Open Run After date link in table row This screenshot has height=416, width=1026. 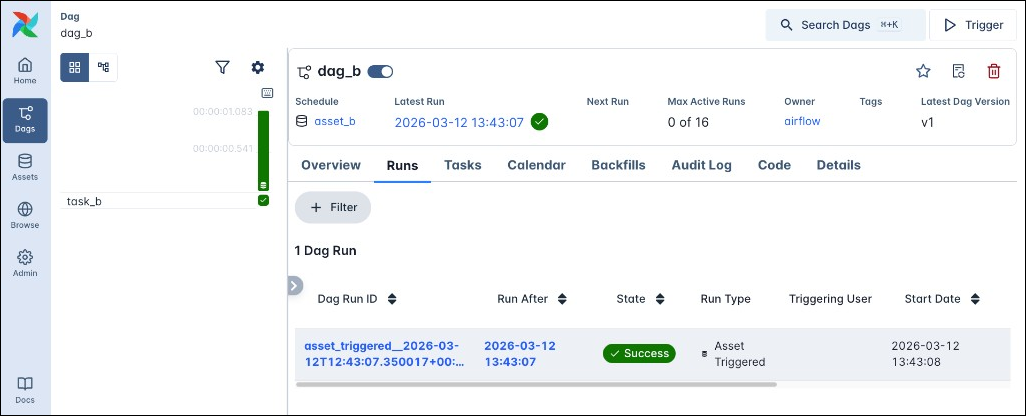(x=520, y=354)
